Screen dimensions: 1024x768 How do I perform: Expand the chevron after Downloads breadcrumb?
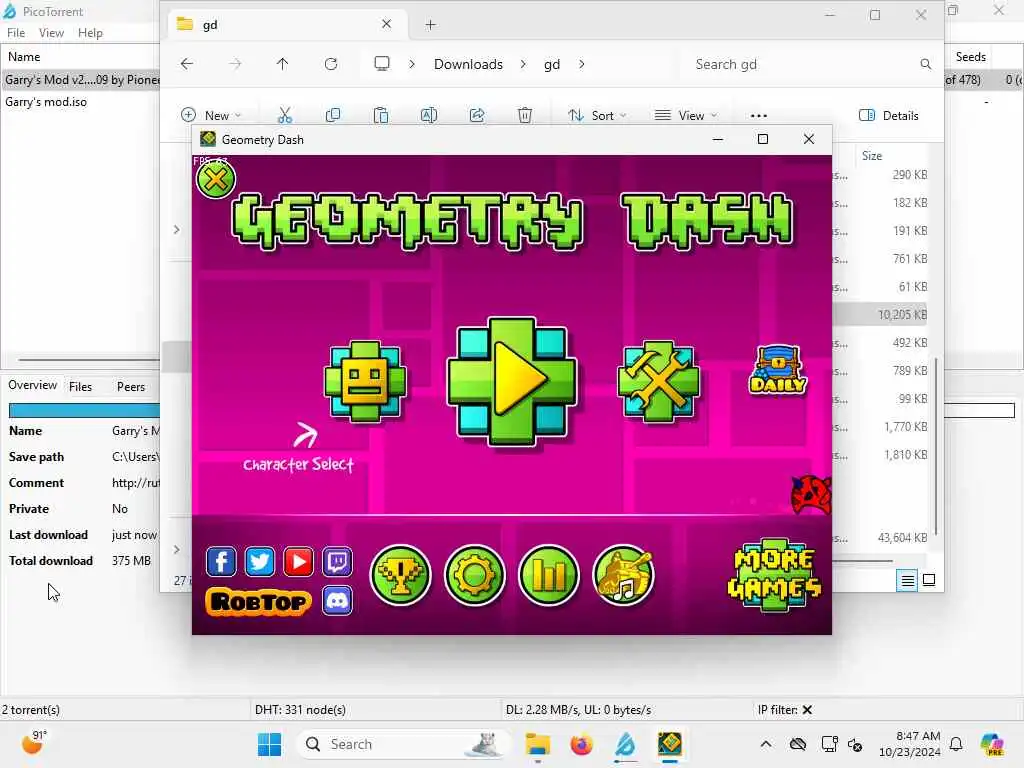[523, 64]
